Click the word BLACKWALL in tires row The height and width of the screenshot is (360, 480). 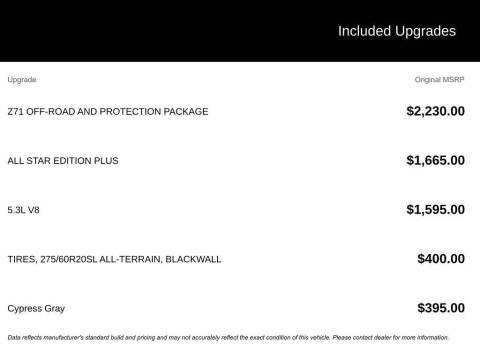[193, 259]
